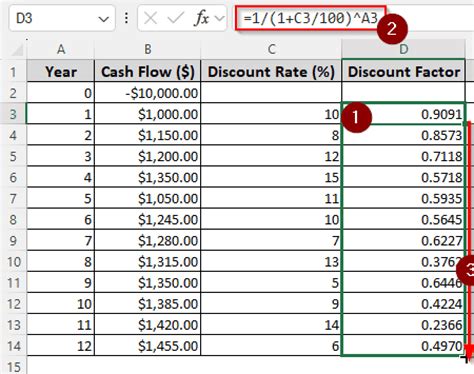Select the $1,420.00 cash flow cell

148,325
